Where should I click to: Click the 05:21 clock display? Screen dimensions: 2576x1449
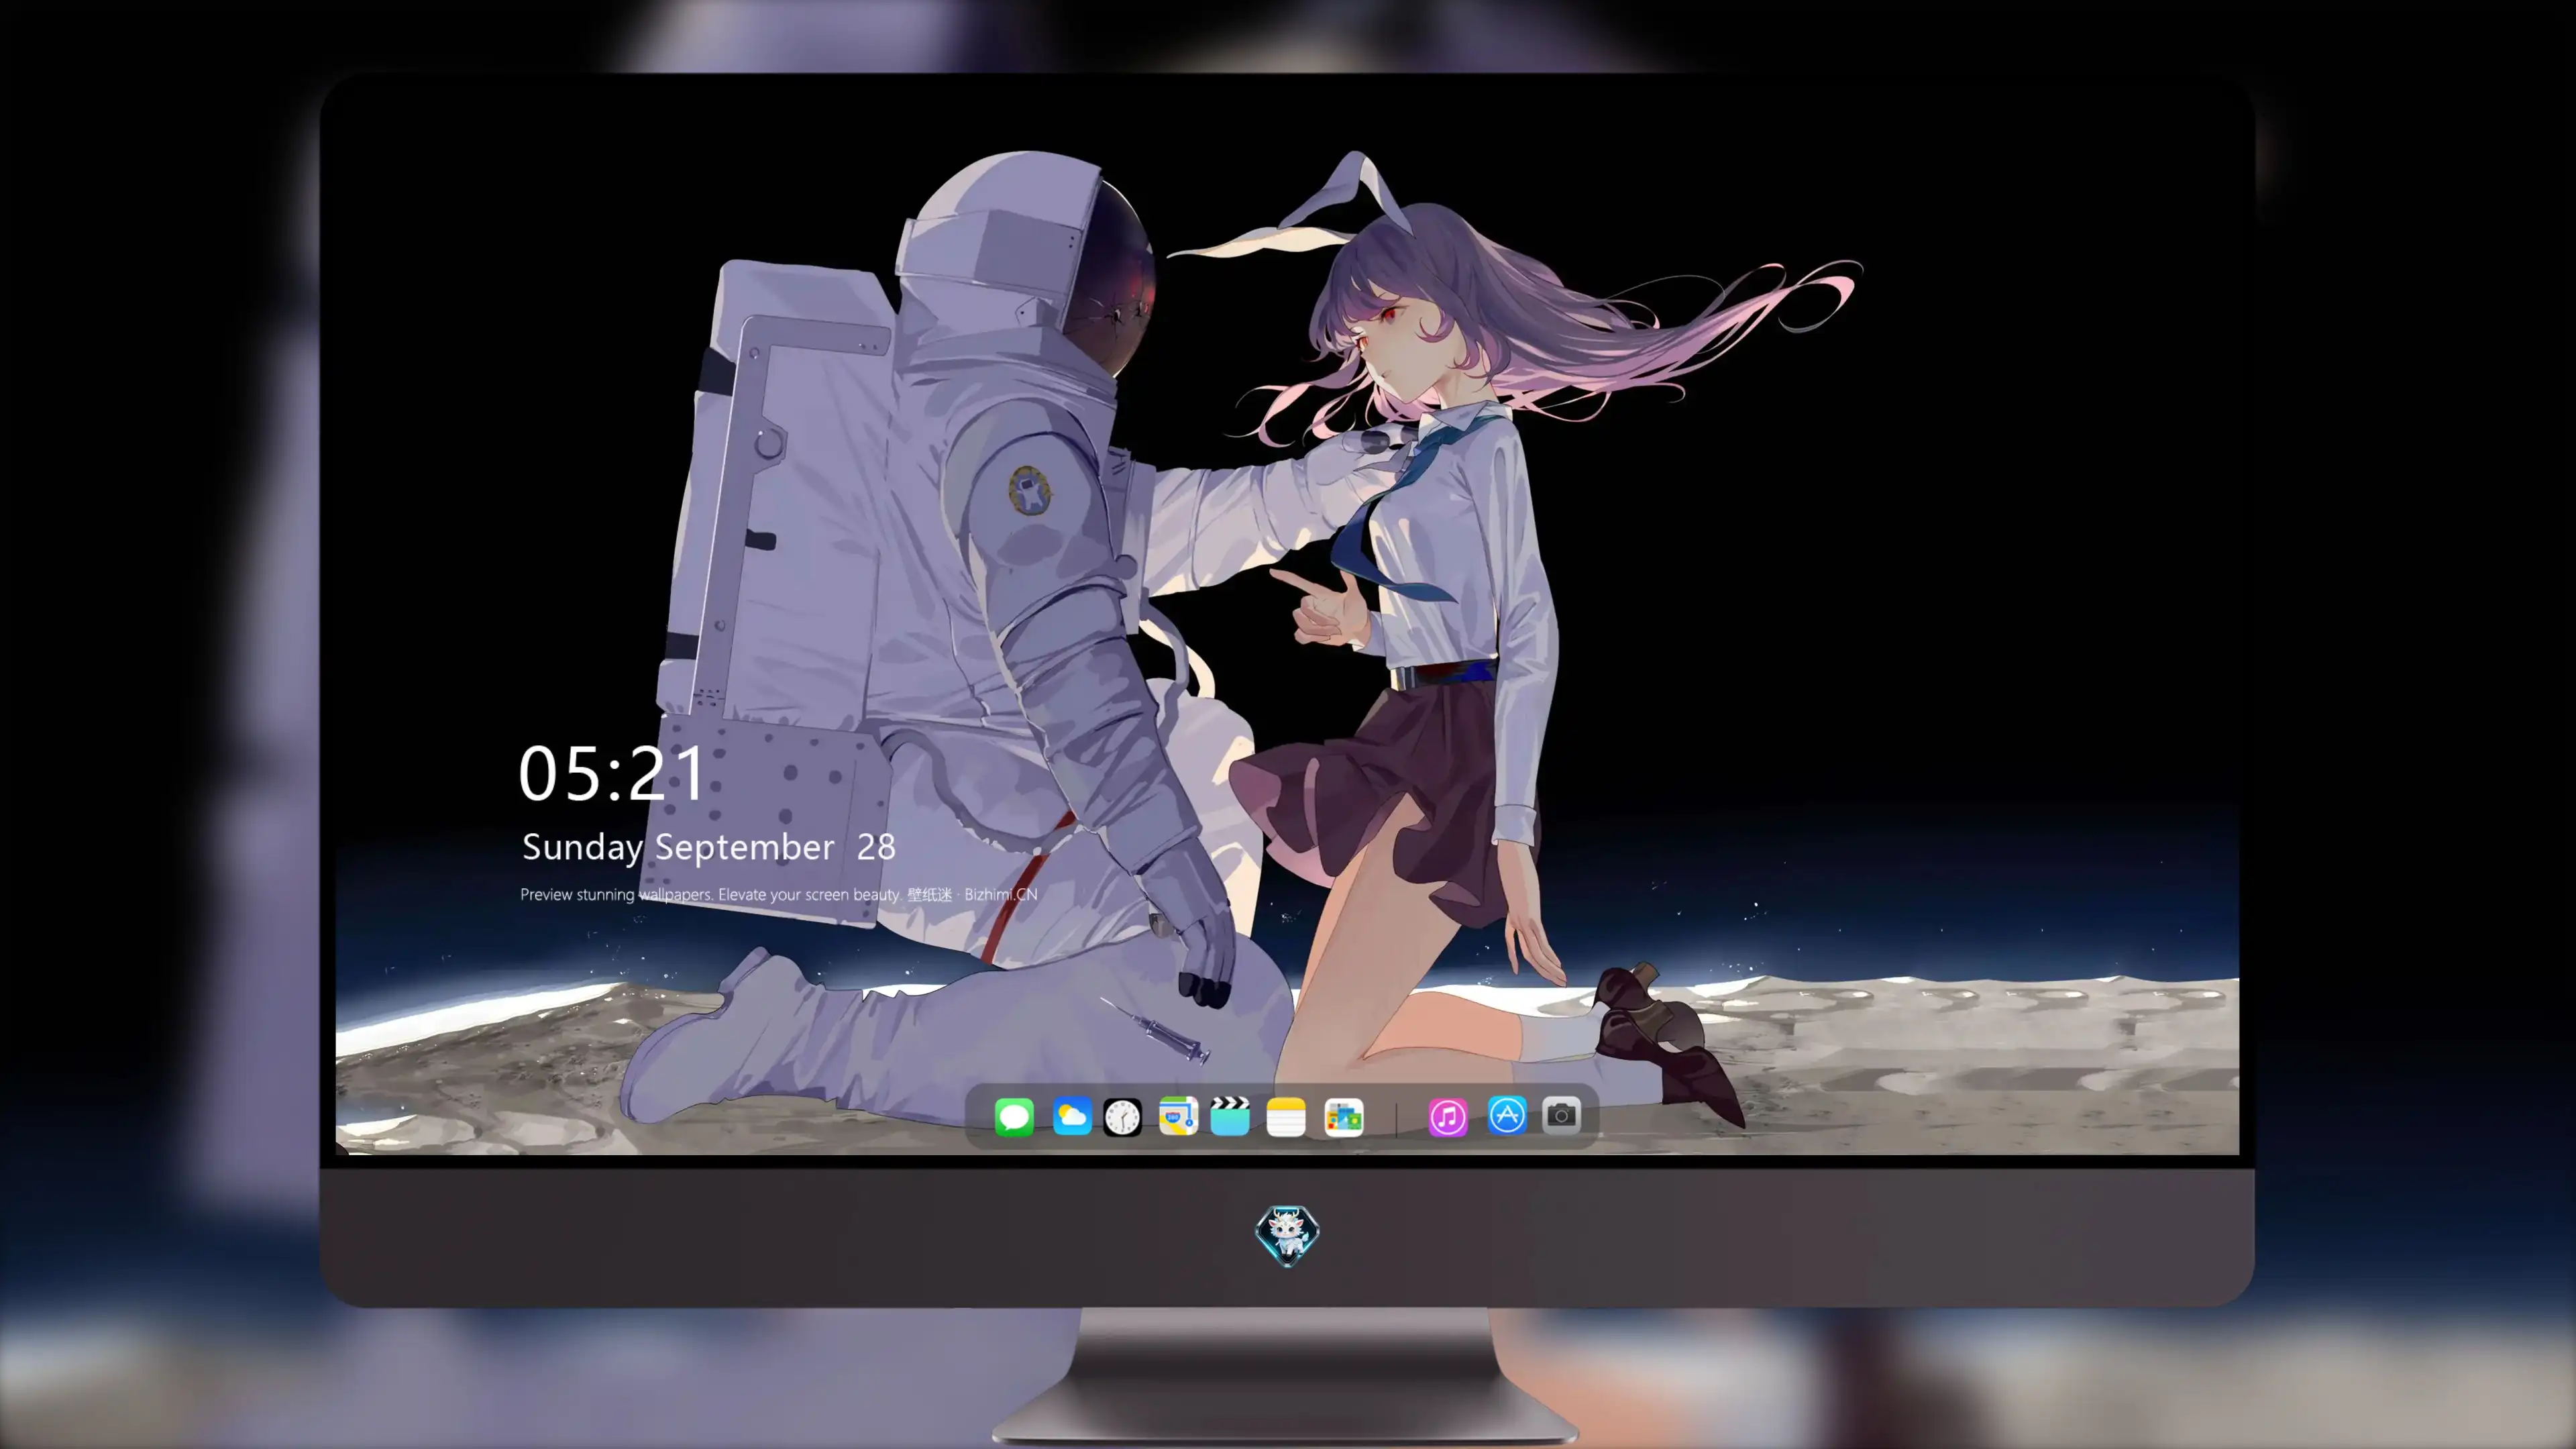coord(611,773)
